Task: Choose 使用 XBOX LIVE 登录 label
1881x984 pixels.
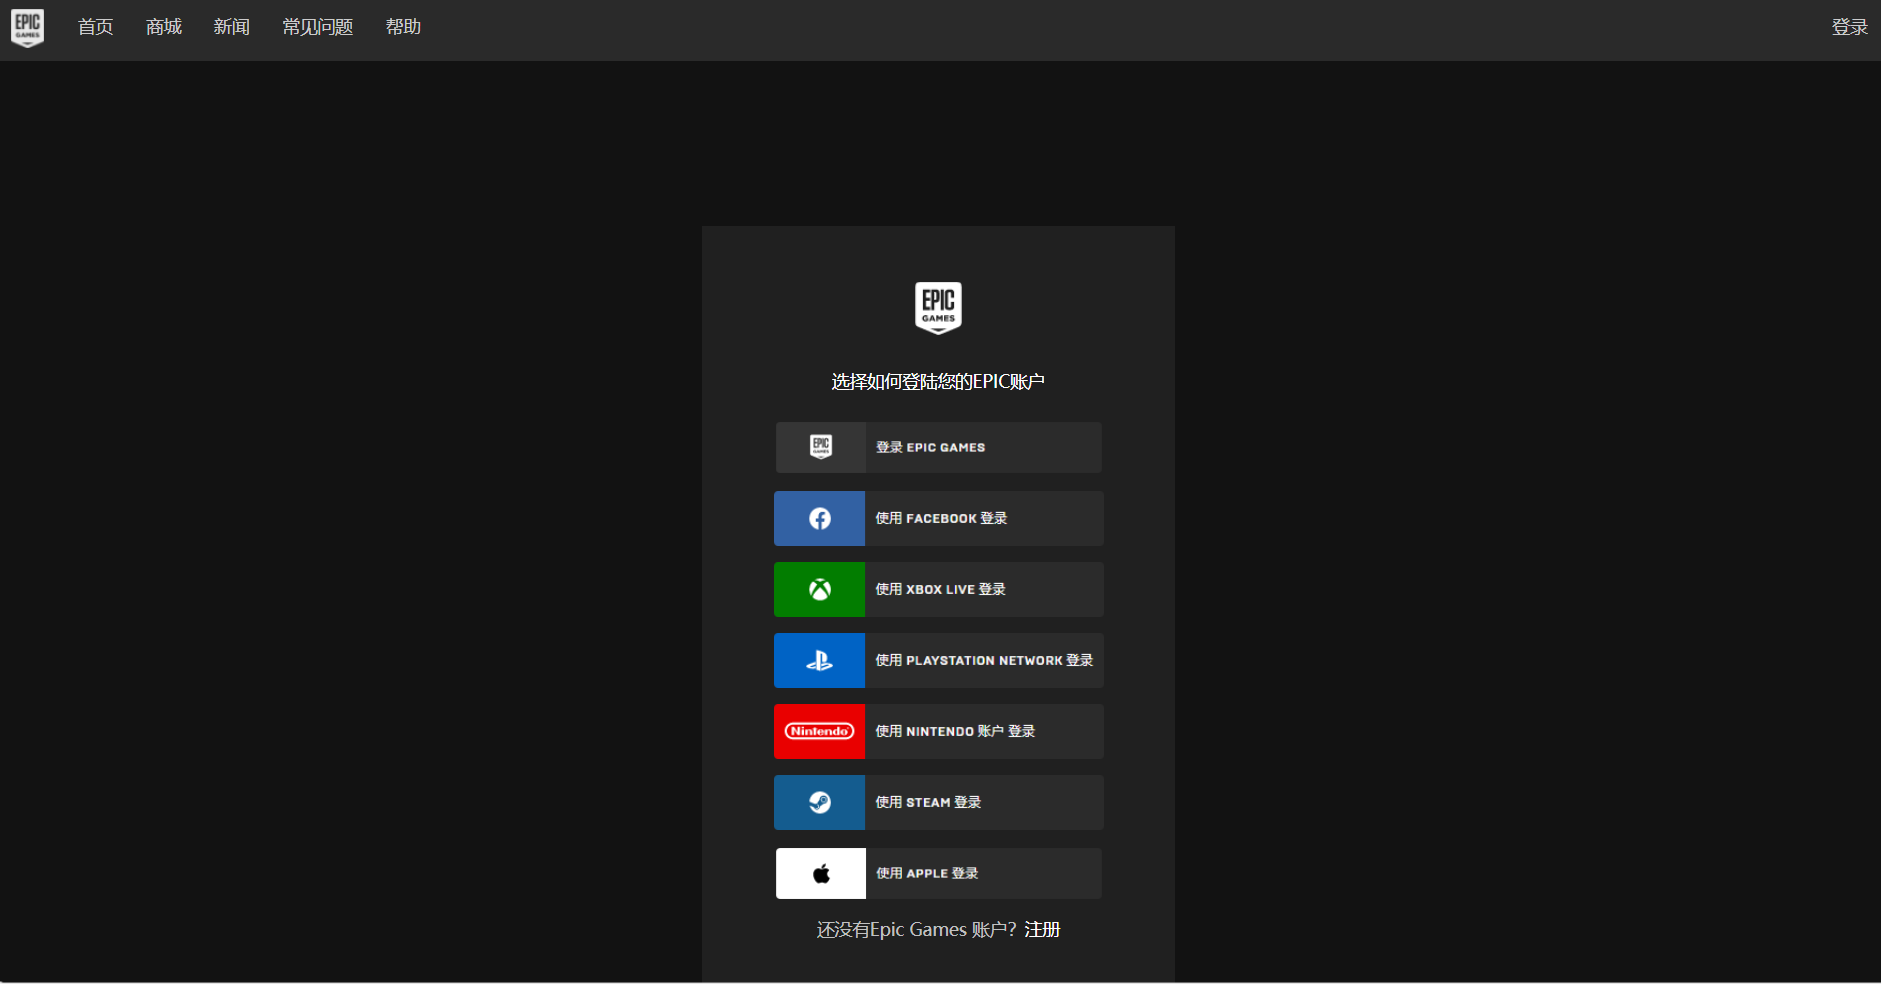Action: click(940, 589)
